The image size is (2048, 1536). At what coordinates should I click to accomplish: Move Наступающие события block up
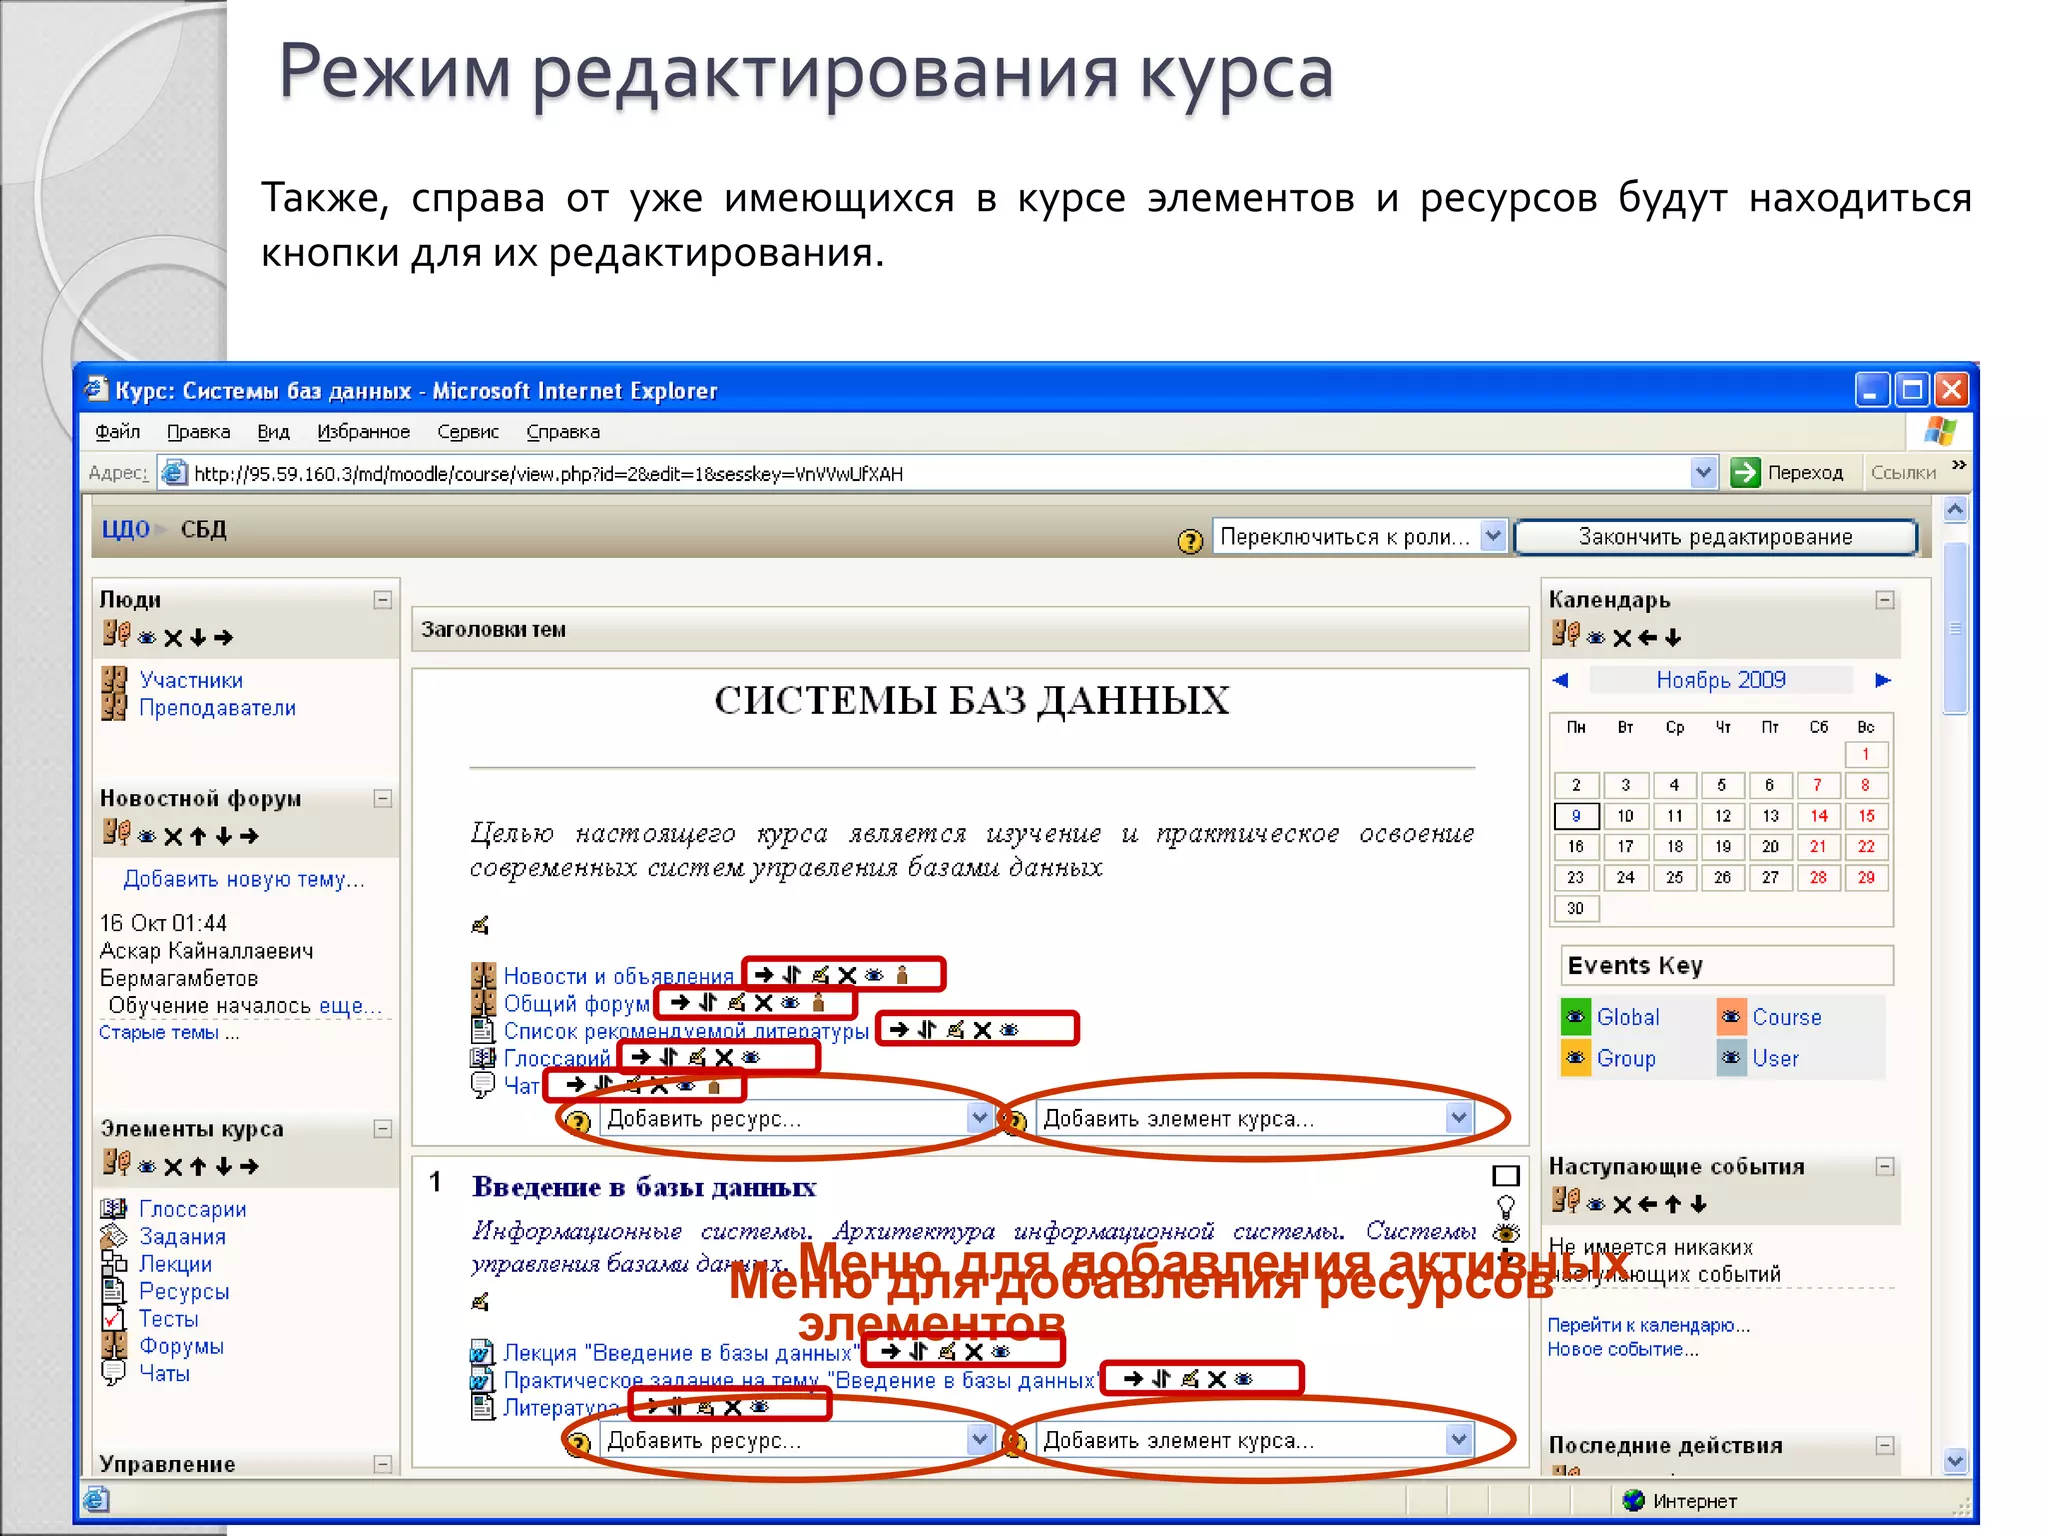click(x=1673, y=1204)
